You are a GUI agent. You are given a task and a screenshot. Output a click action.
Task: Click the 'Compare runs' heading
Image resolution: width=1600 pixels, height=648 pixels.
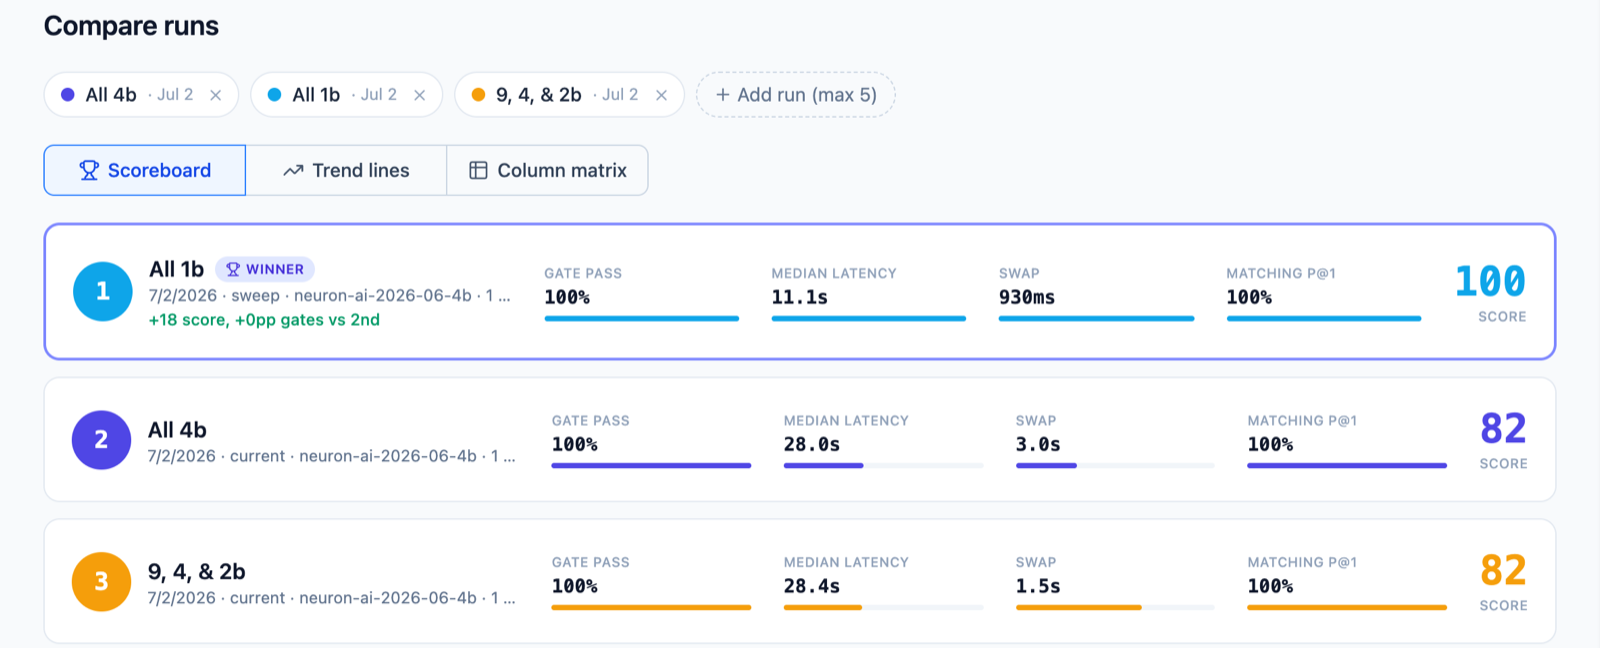pyautogui.click(x=131, y=26)
